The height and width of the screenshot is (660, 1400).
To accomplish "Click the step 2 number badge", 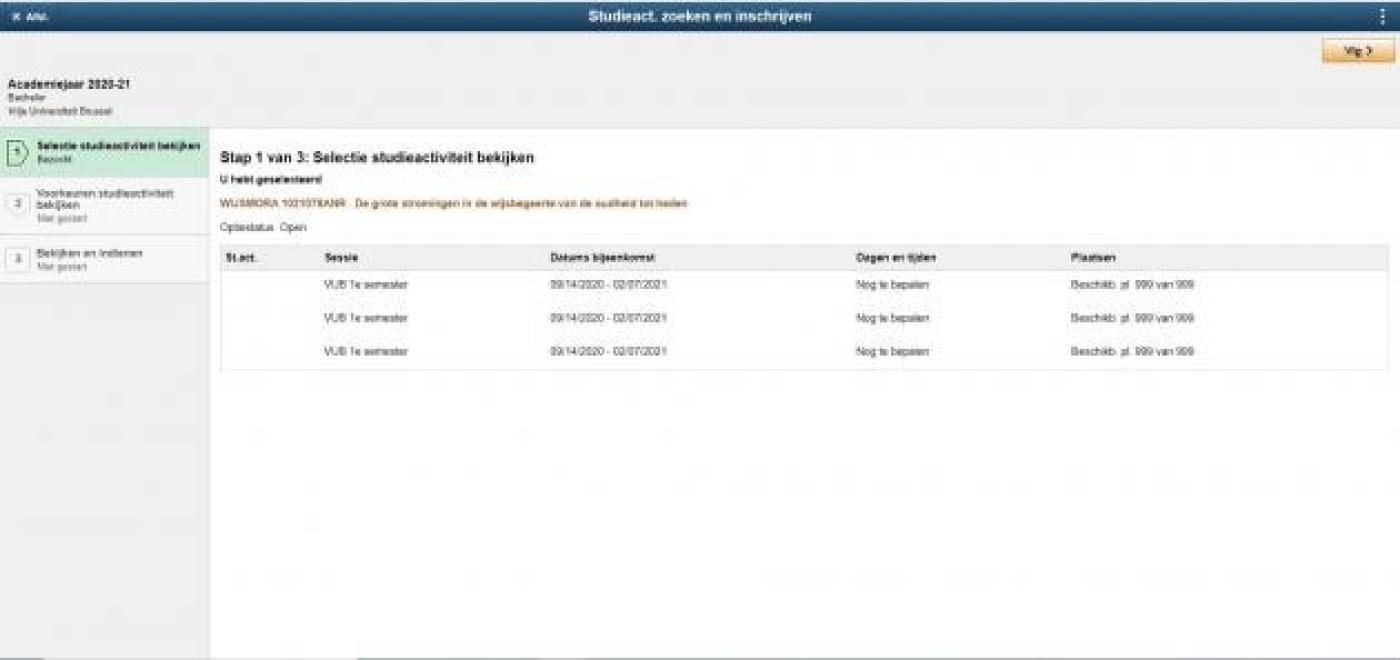I will (17, 203).
